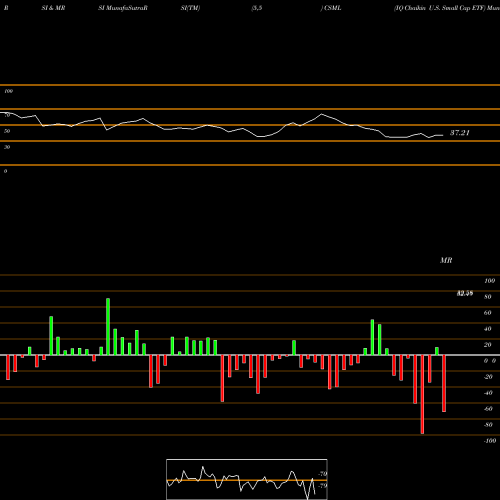Click the 82.58 value label
500x500 pixels.
pos(465,293)
